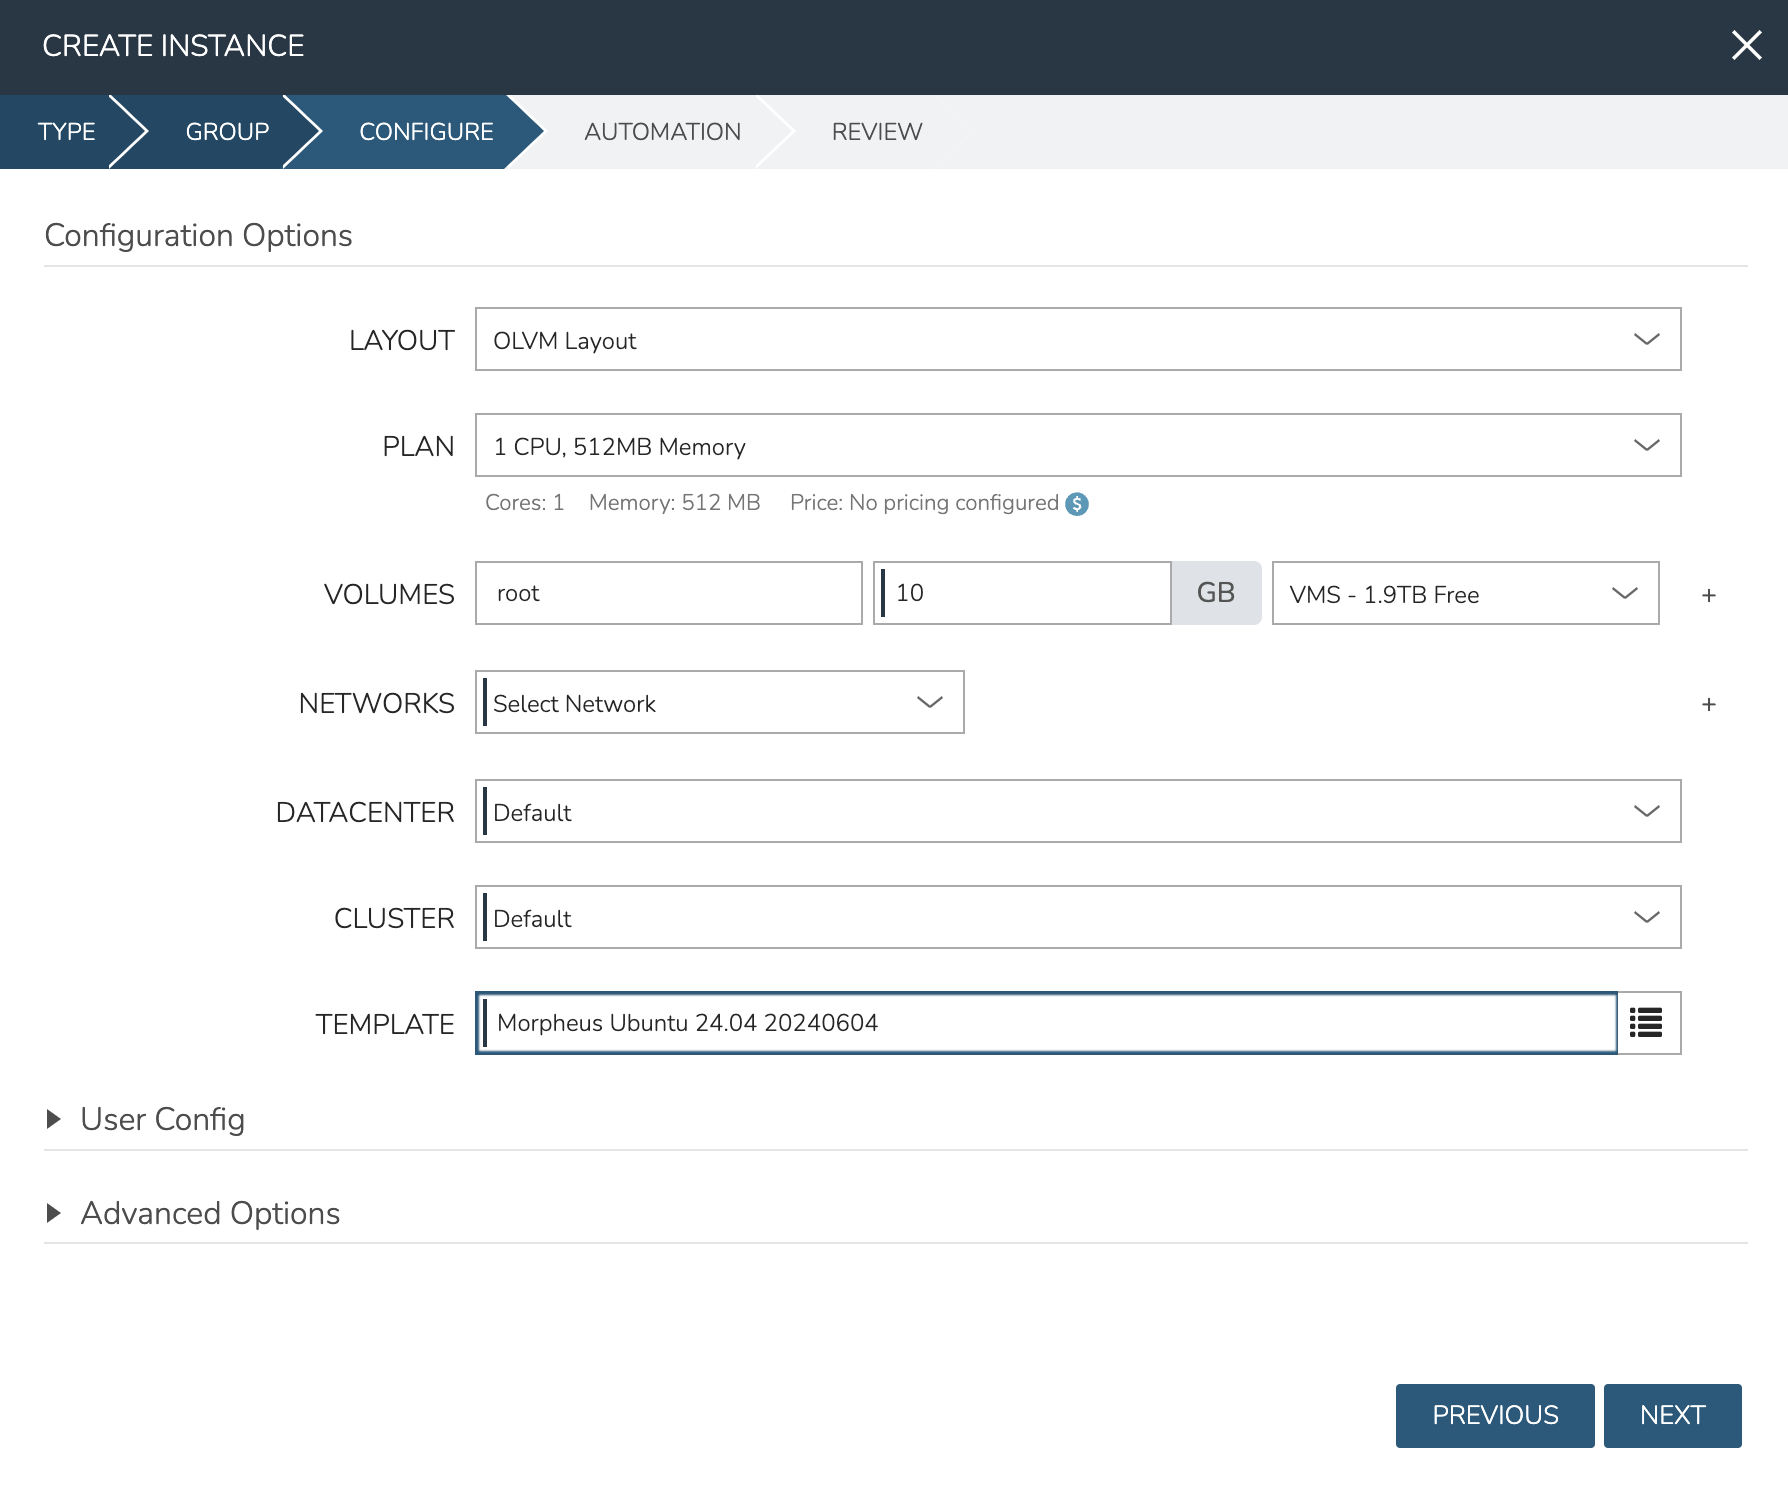Open the Cluster dropdown
Screen dimensions: 1788x1494
[x=1077, y=918]
